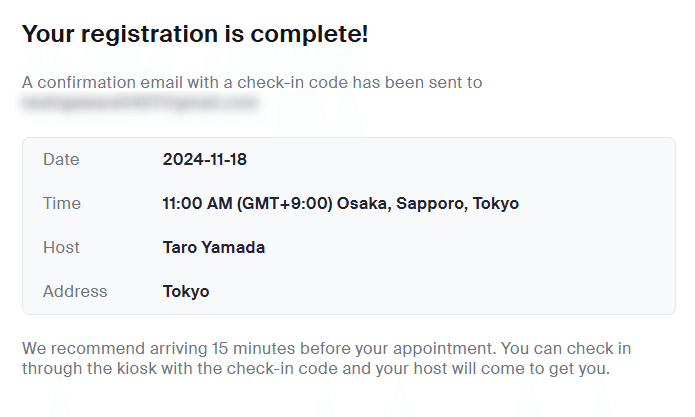Click the Tokyo address value
This screenshot has width=695, height=417.
[x=186, y=292]
